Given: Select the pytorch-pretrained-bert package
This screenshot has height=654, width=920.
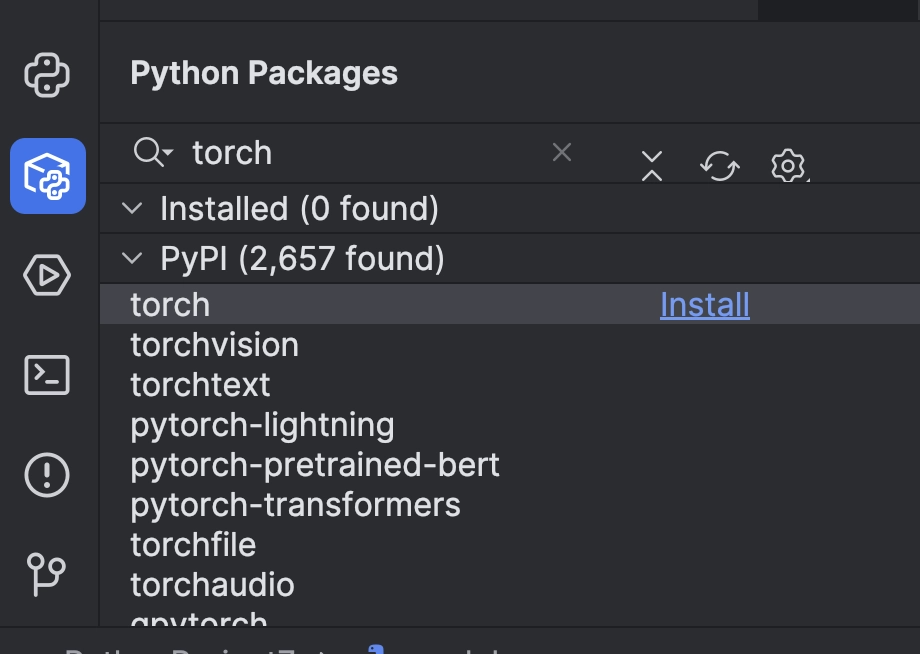Looking at the screenshot, I should pos(315,465).
